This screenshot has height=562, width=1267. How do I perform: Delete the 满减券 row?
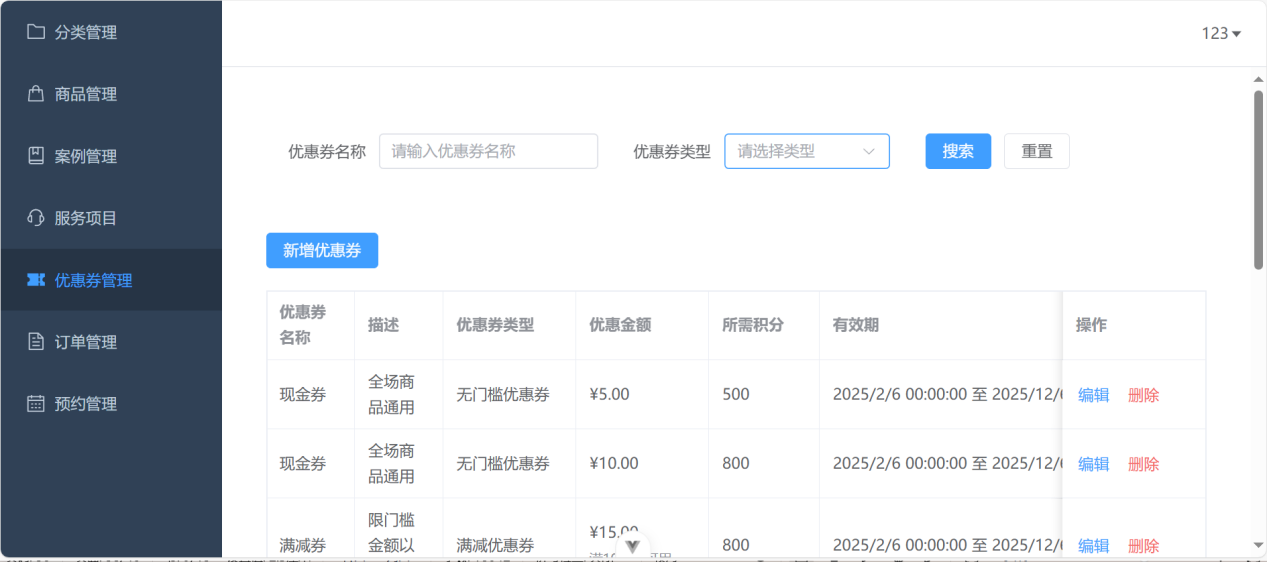click(x=1144, y=546)
